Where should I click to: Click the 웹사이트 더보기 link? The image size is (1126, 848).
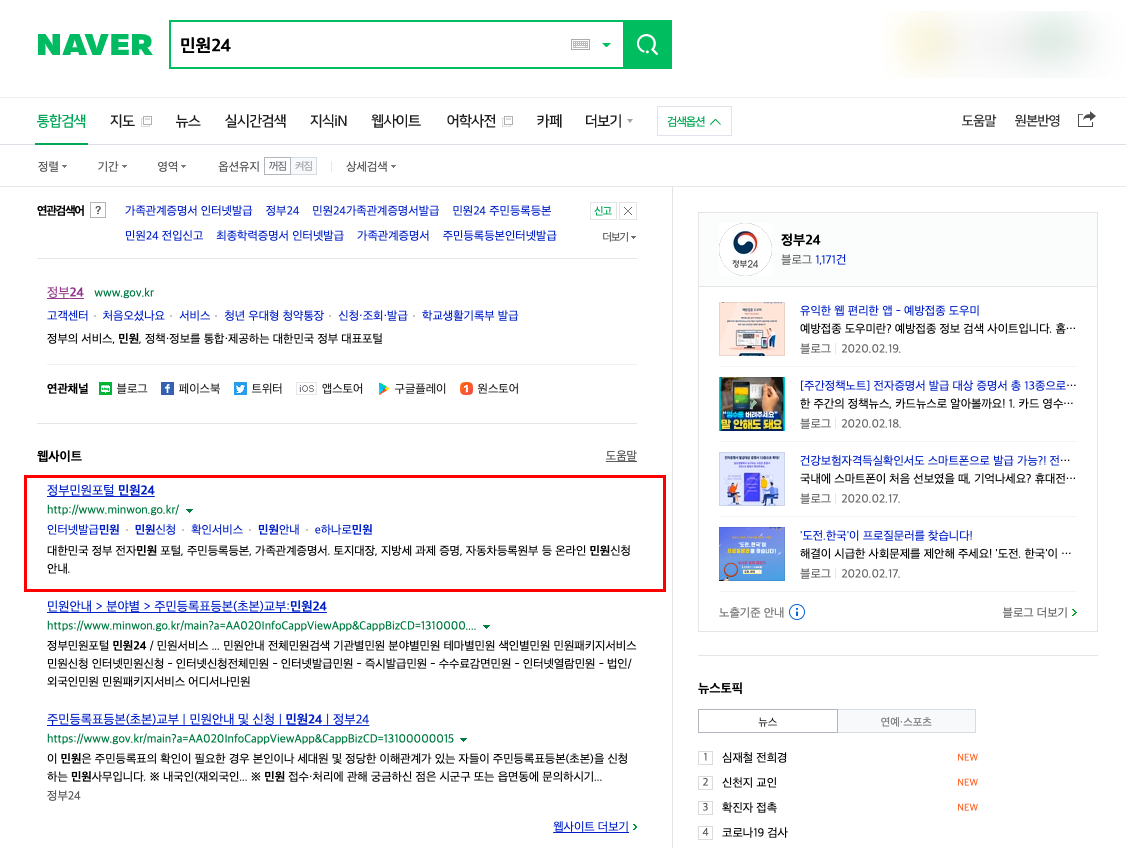pos(595,826)
